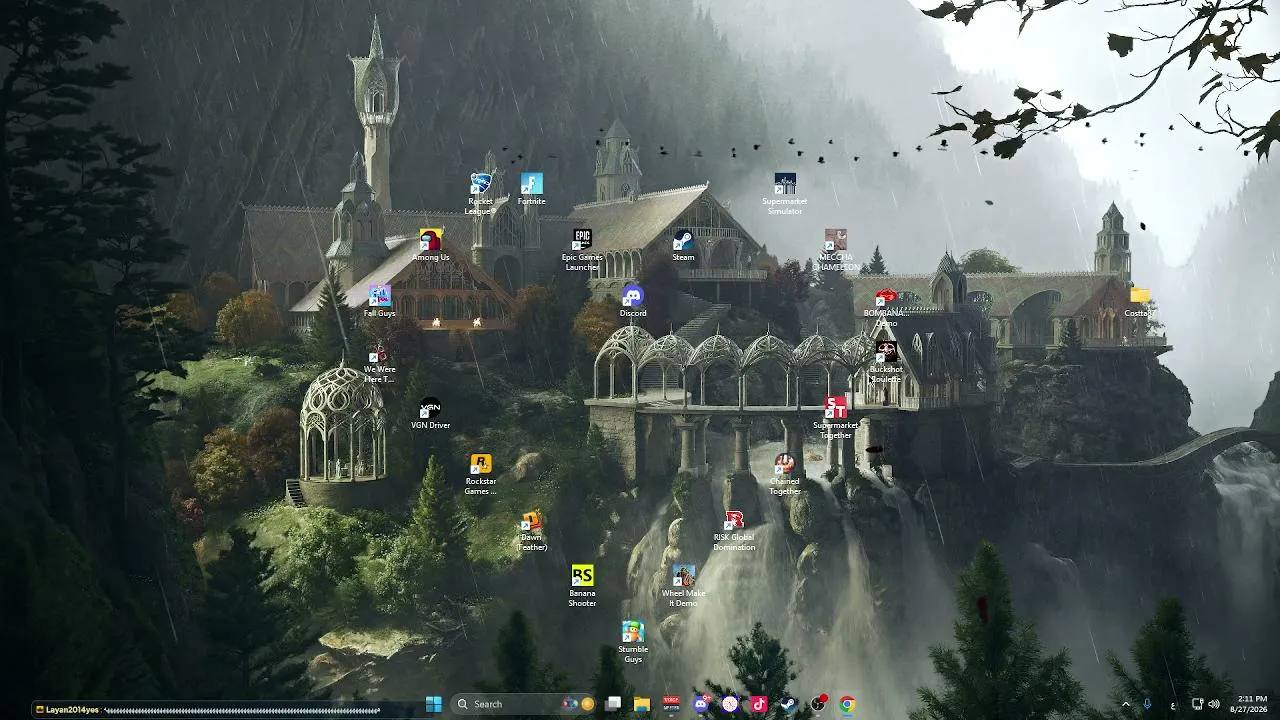Select the VGN Driver desktop icon
This screenshot has height=720, width=1280.
(430, 414)
